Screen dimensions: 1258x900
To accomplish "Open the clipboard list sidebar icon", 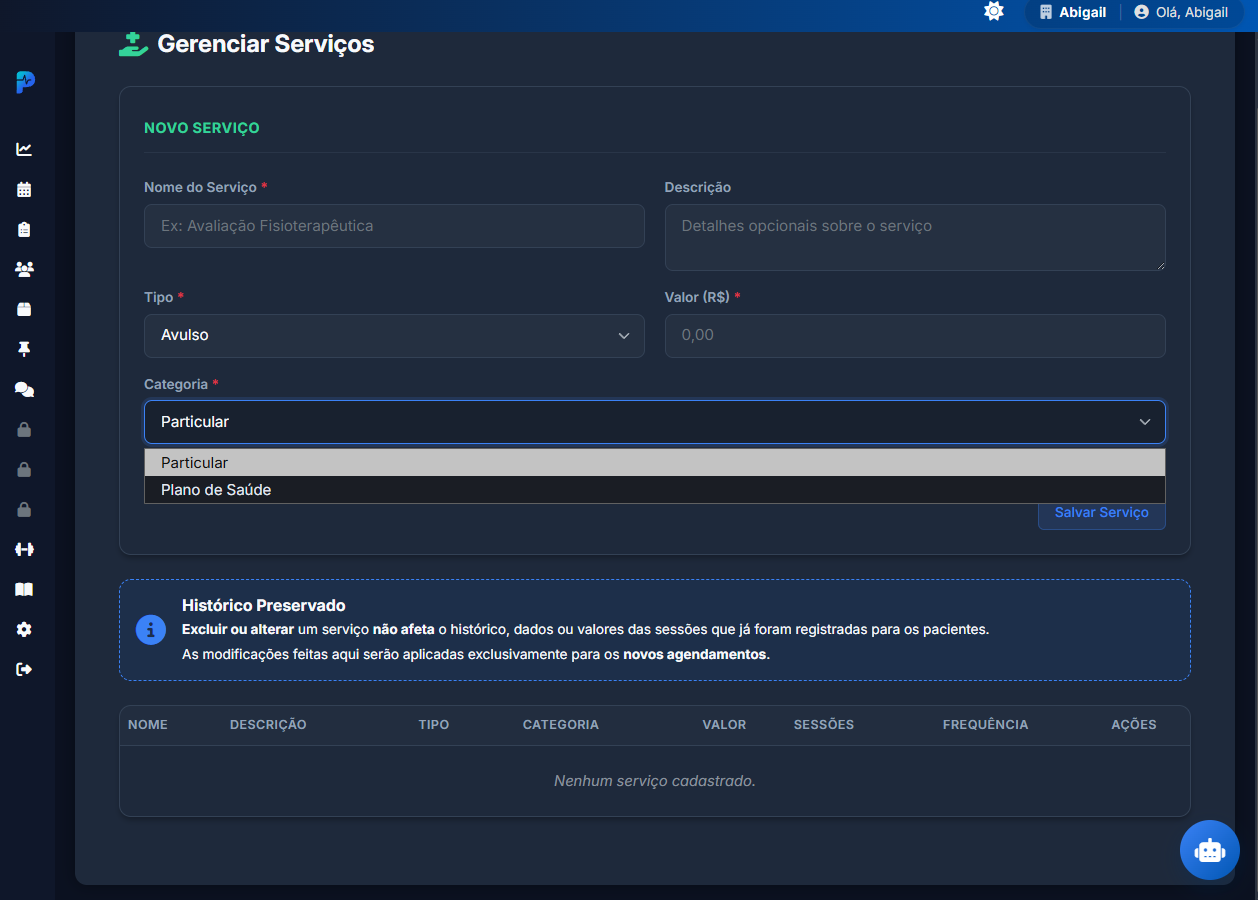I will pyautogui.click(x=24, y=229).
